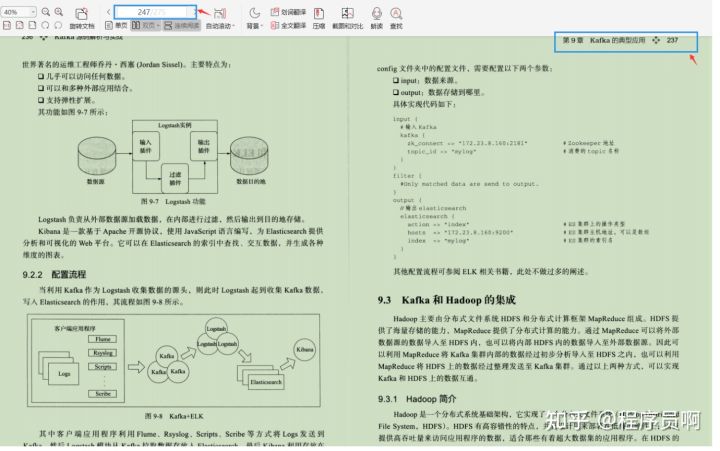Viewport: 720px width, 451px height.
Task: Select the fit width page view icon
Action: tap(20, 25)
